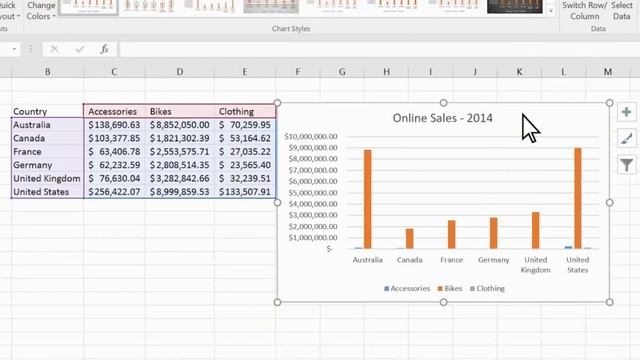The width and height of the screenshot is (640, 360).
Task: Open the Chart Styles paintbrush button
Action: (627, 138)
